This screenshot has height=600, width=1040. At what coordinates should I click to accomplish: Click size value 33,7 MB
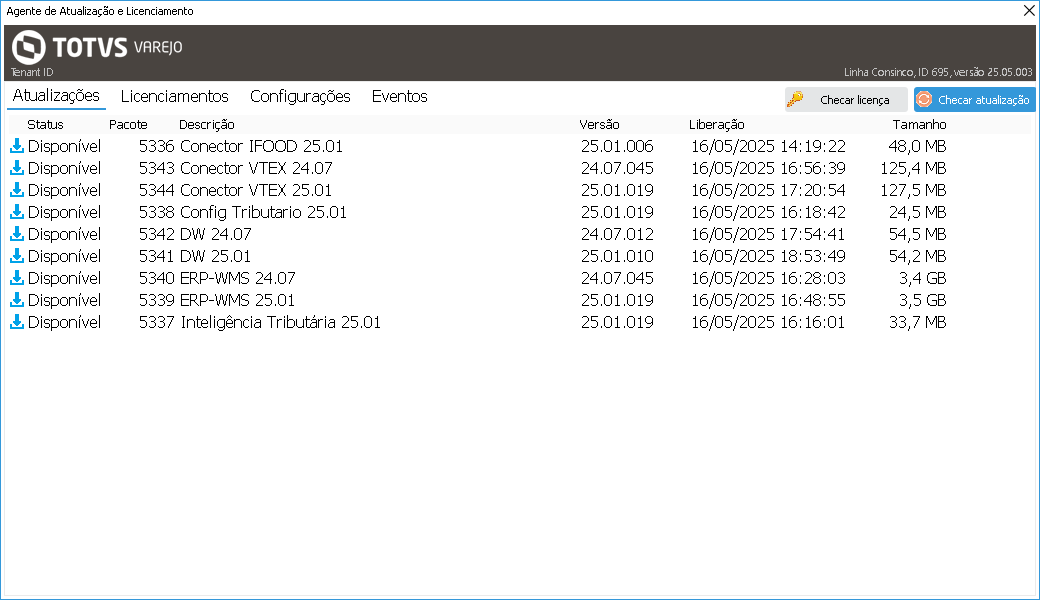tap(917, 322)
